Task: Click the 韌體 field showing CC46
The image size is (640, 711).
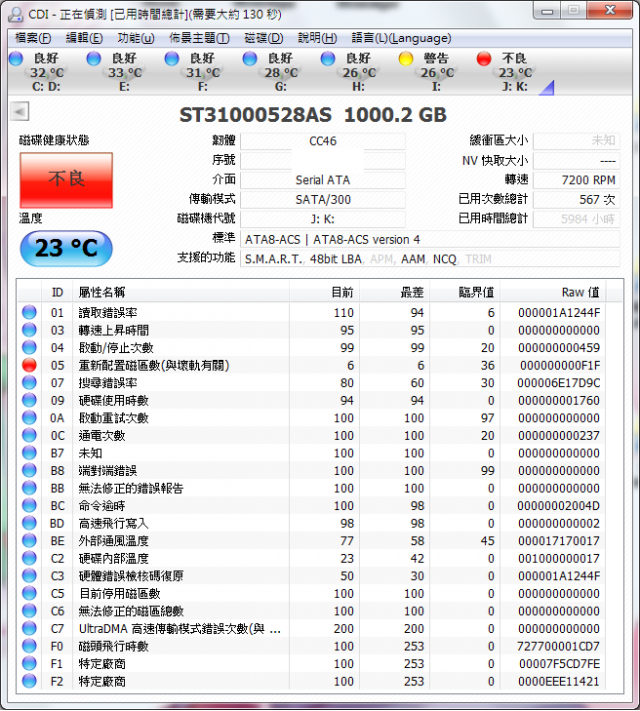Action: click(322, 141)
